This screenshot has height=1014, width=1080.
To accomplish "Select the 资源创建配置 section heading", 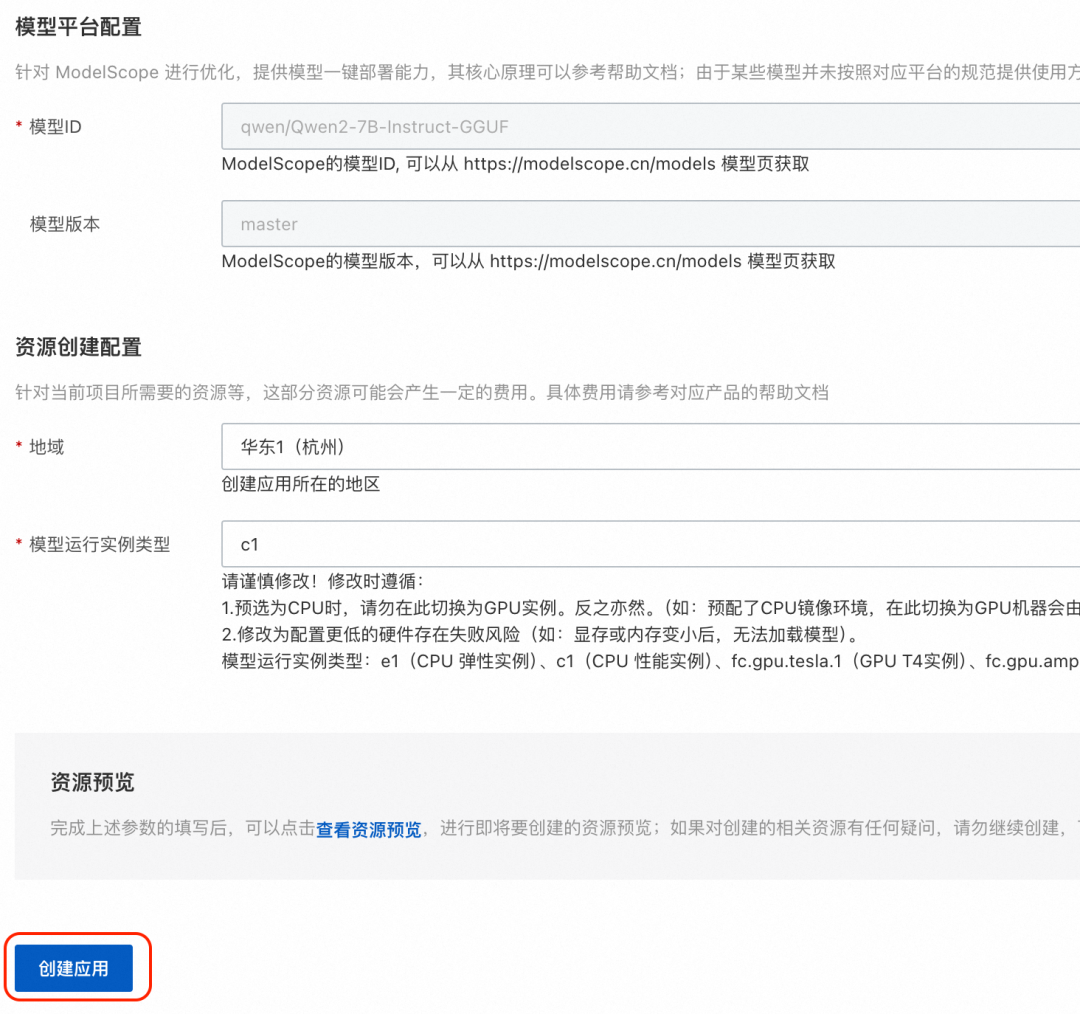I will pyautogui.click(x=78, y=347).
